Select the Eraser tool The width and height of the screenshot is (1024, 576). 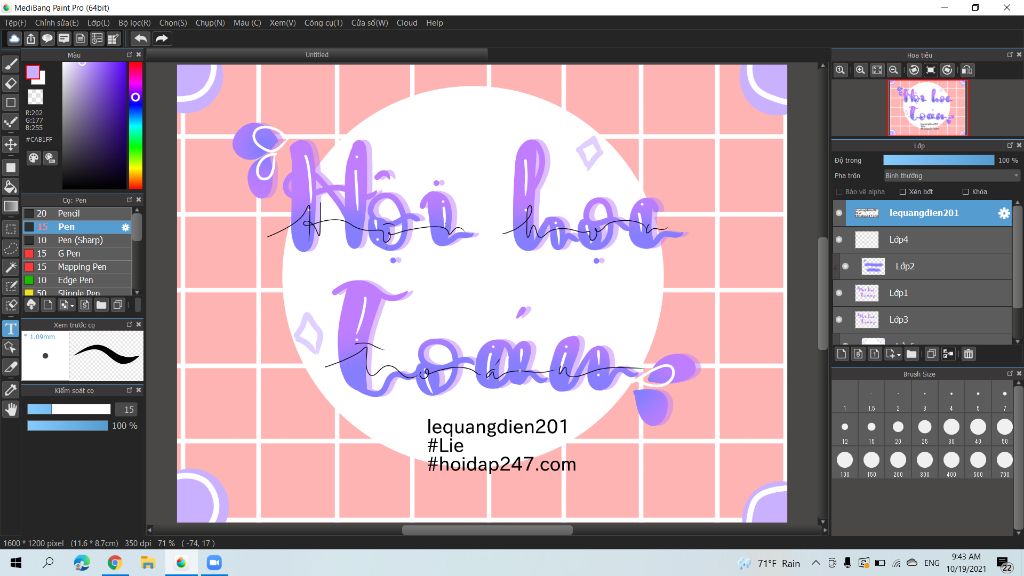(x=10, y=84)
